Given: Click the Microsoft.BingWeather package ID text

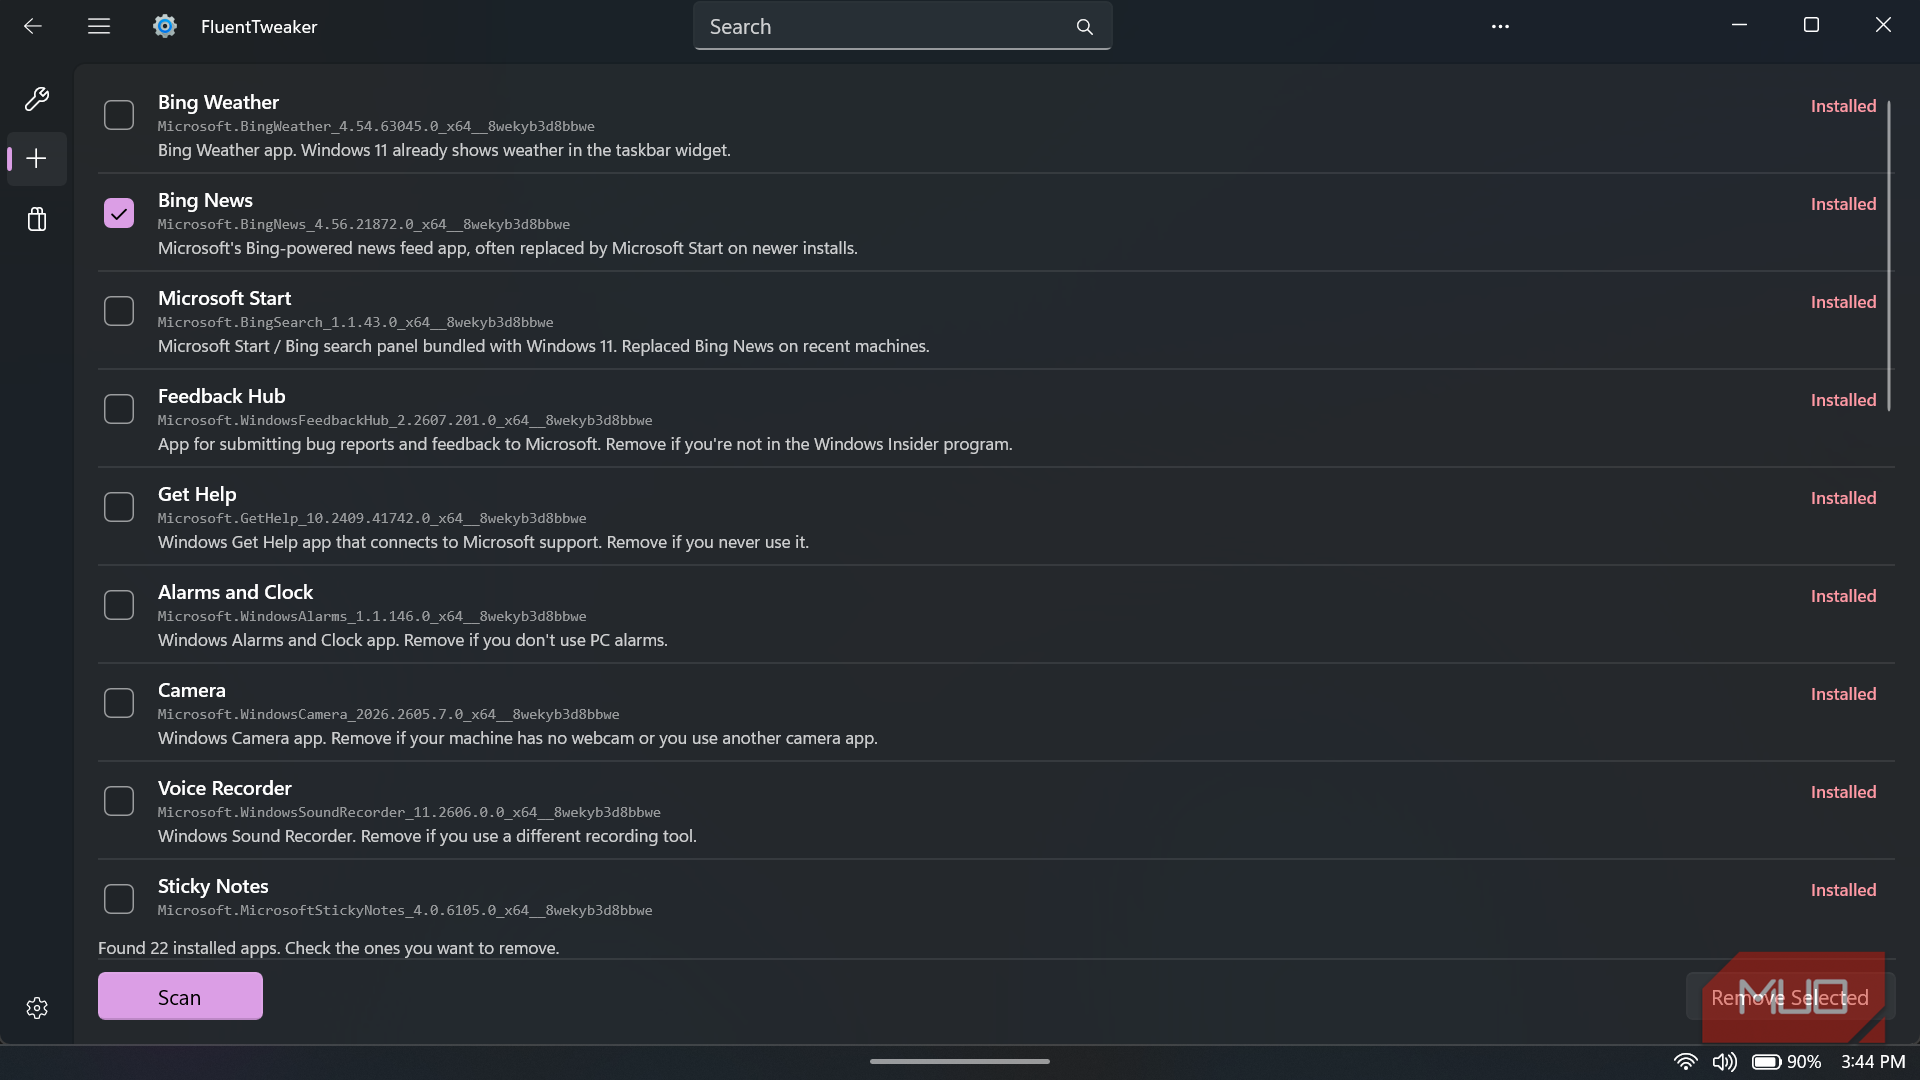Looking at the screenshot, I should click(376, 126).
